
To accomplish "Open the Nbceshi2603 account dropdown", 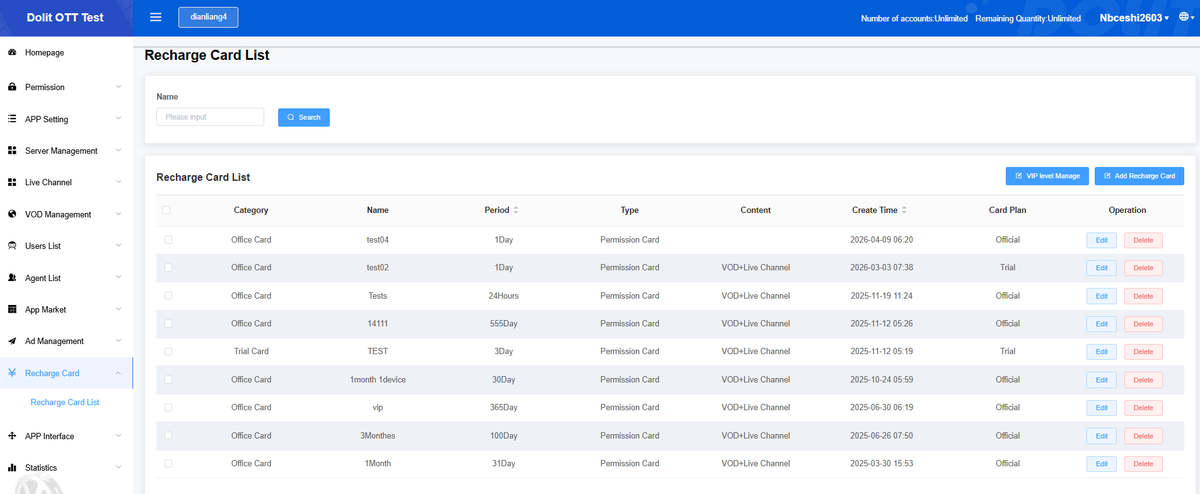I will pyautogui.click(x=1134, y=18).
